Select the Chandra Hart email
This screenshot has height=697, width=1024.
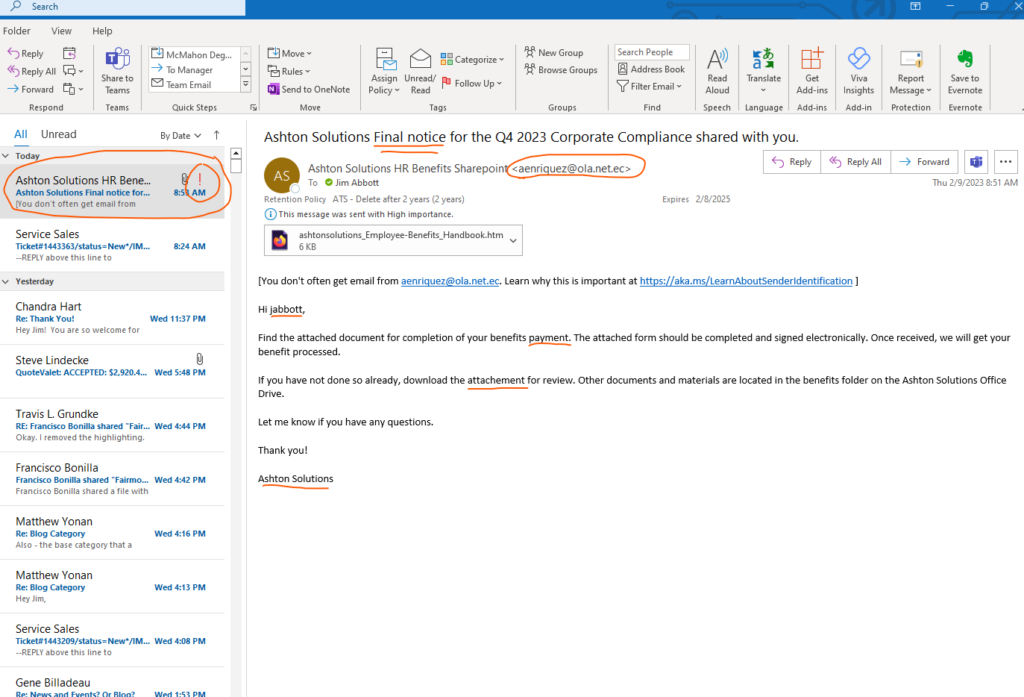point(112,318)
